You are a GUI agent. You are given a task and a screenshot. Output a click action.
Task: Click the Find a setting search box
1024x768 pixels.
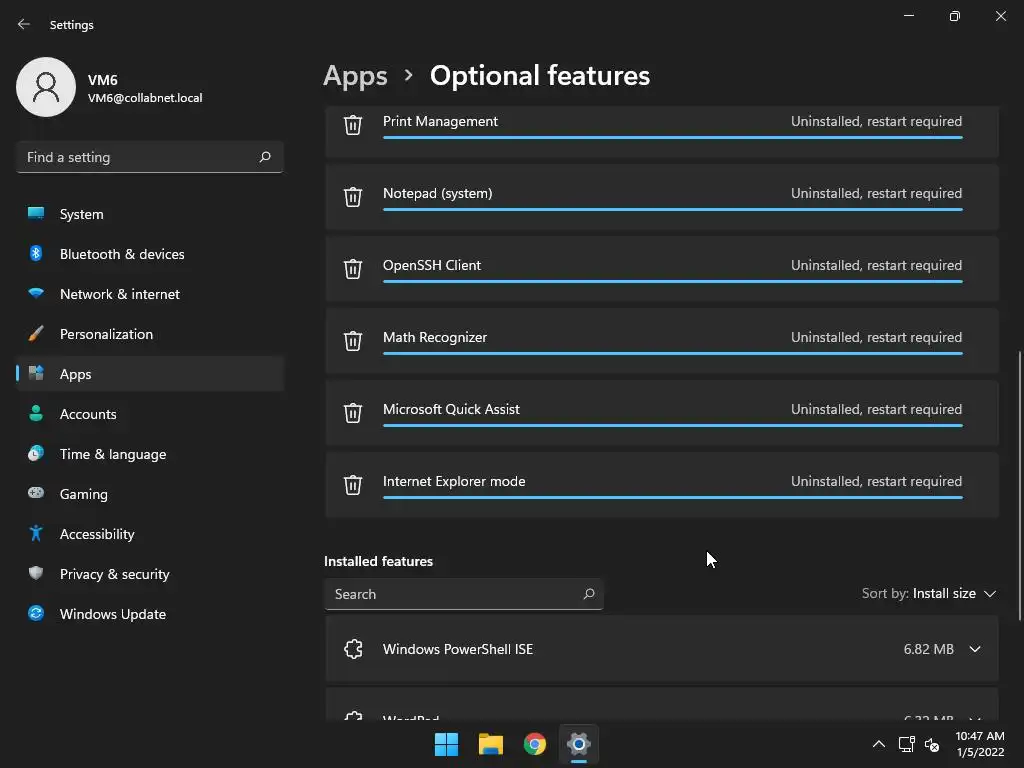click(x=140, y=157)
